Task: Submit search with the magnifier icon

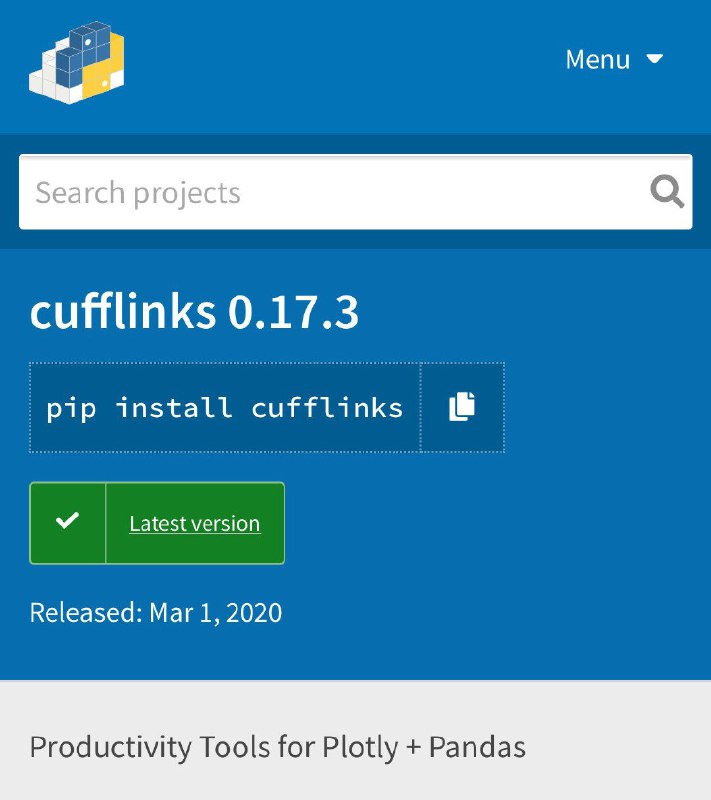Action: (x=667, y=192)
